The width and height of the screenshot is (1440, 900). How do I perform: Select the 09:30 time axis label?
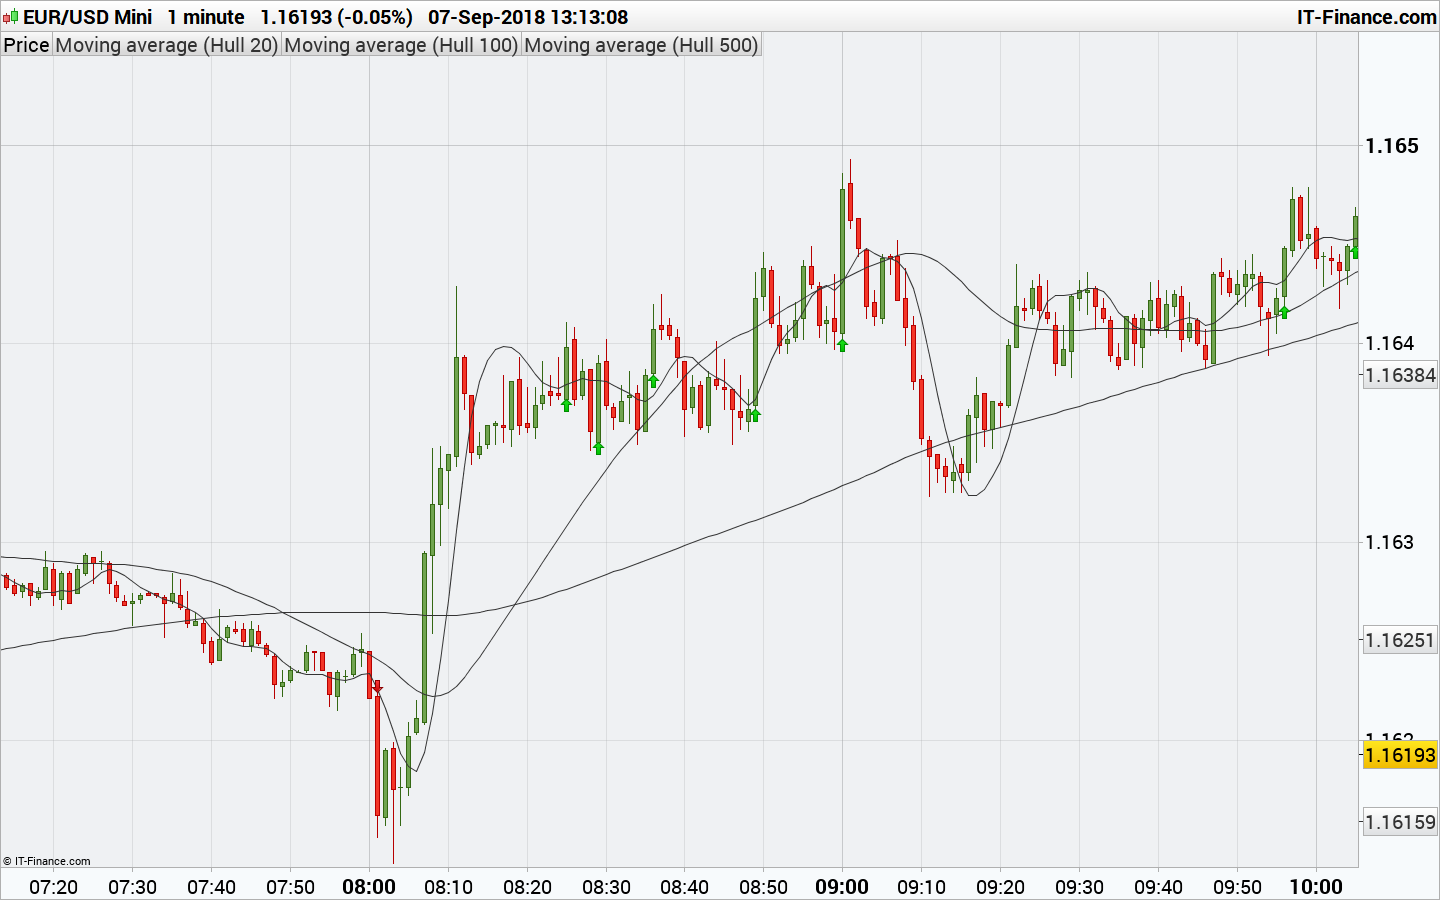coord(1079,887)
